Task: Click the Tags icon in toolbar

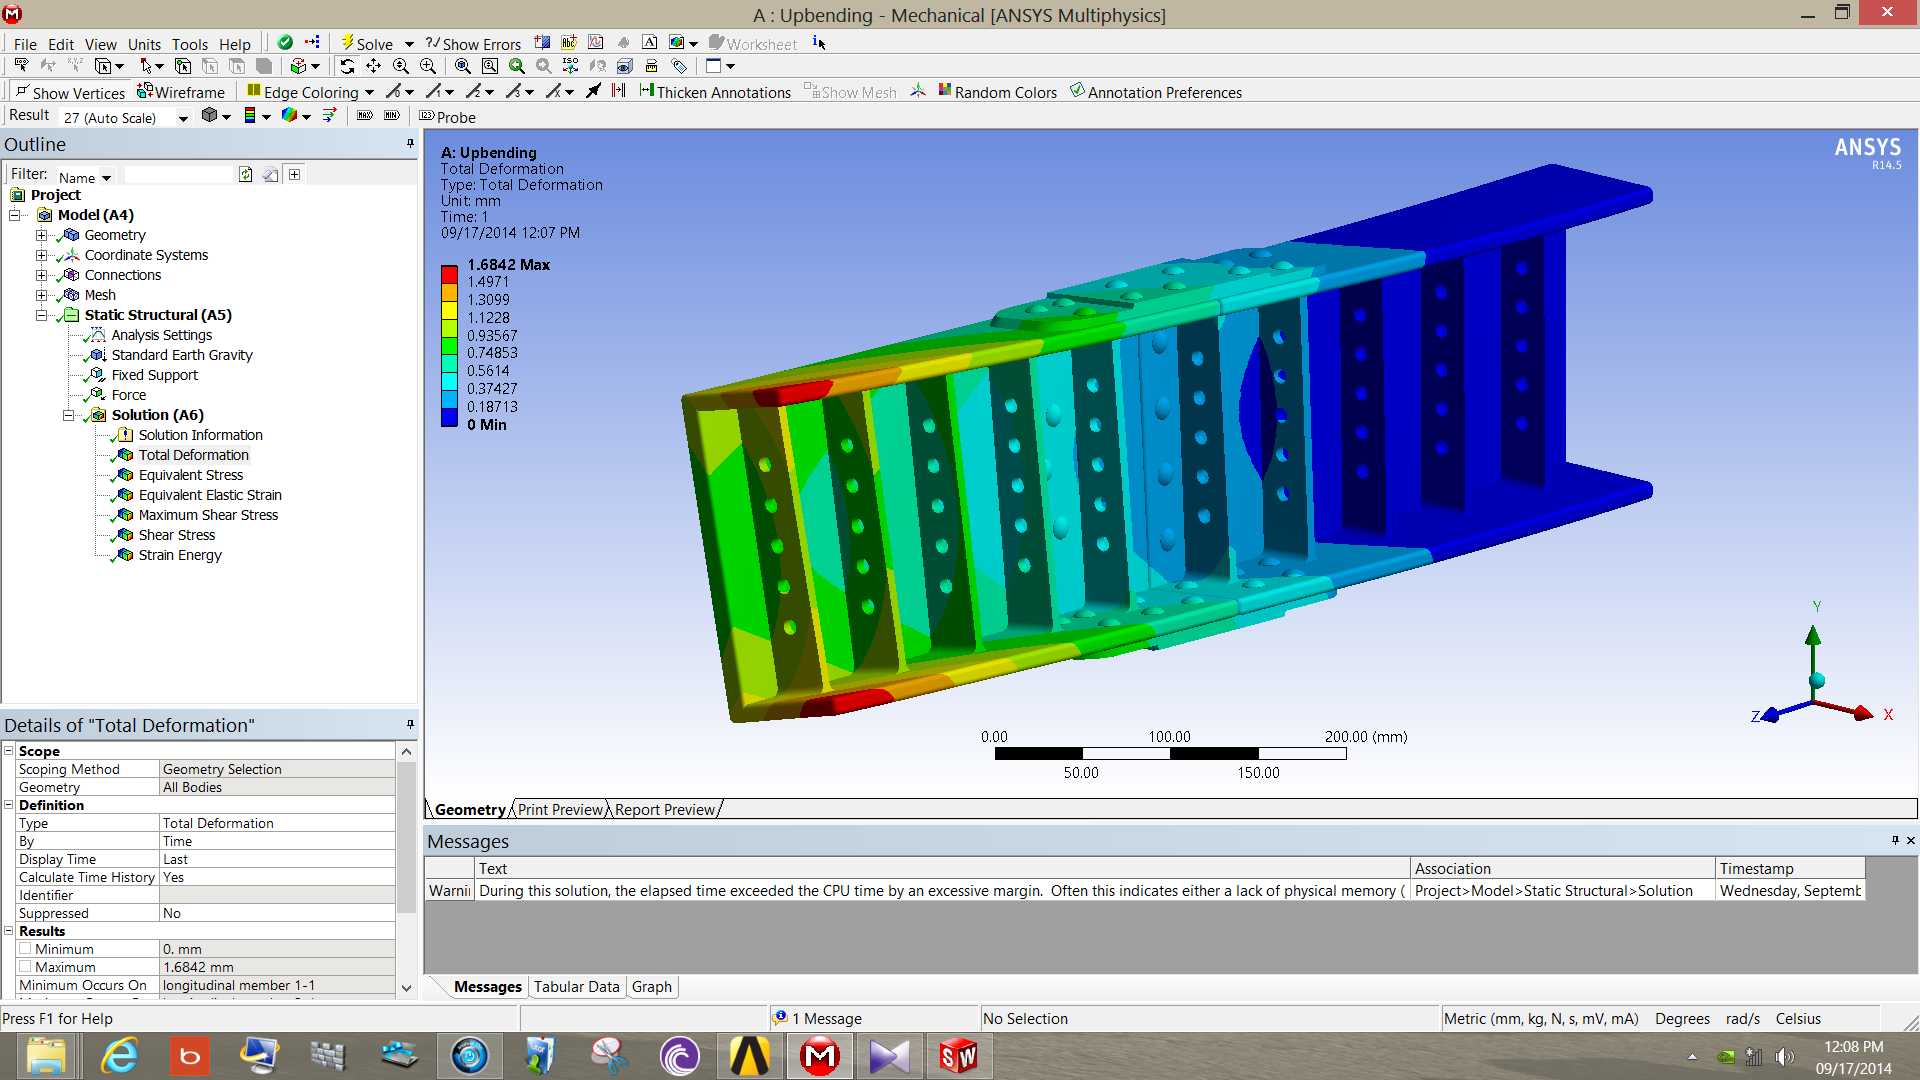Action: click(679, 66)
